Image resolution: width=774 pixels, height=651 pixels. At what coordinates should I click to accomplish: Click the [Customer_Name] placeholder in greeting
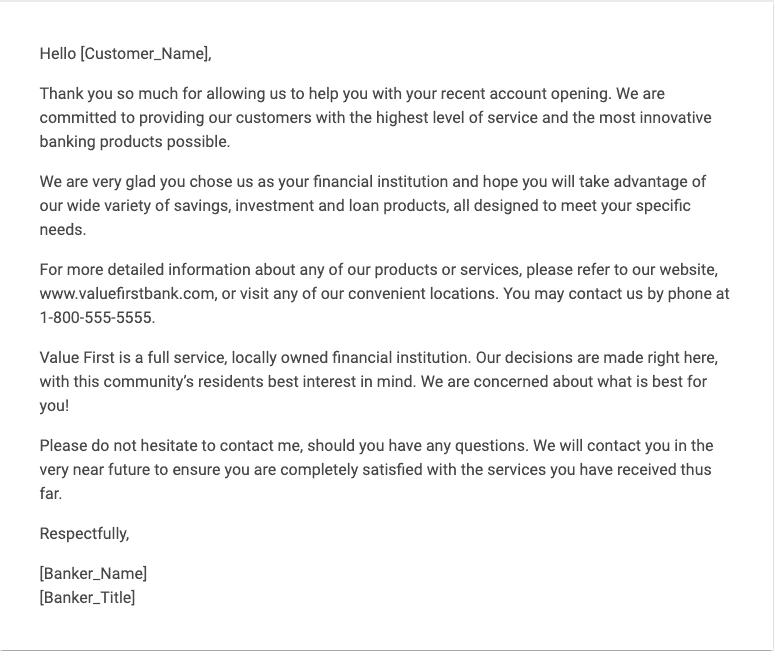(145, 53)
